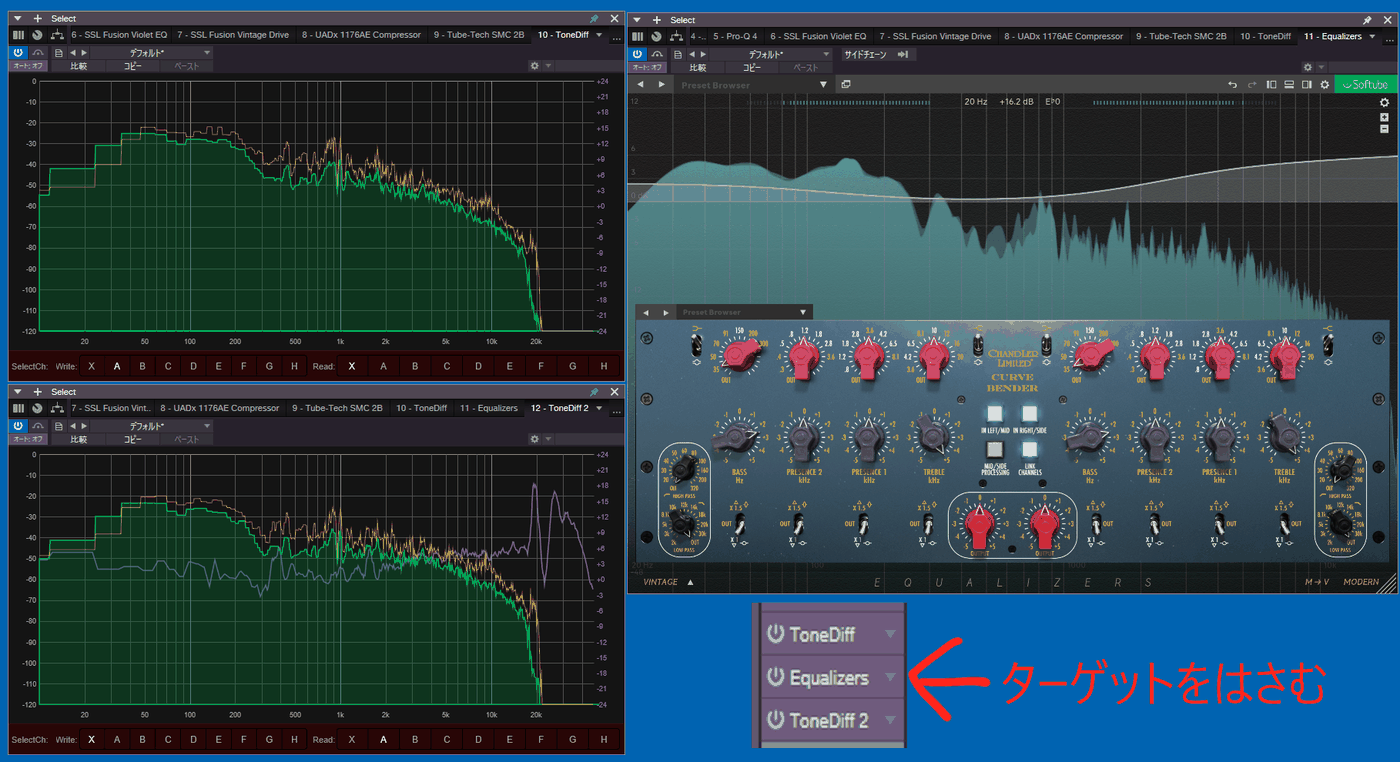1400x762 pixels.
Task: Open Softube settings gear in plugin toolbar
Action: click(x=1324, y=85)
